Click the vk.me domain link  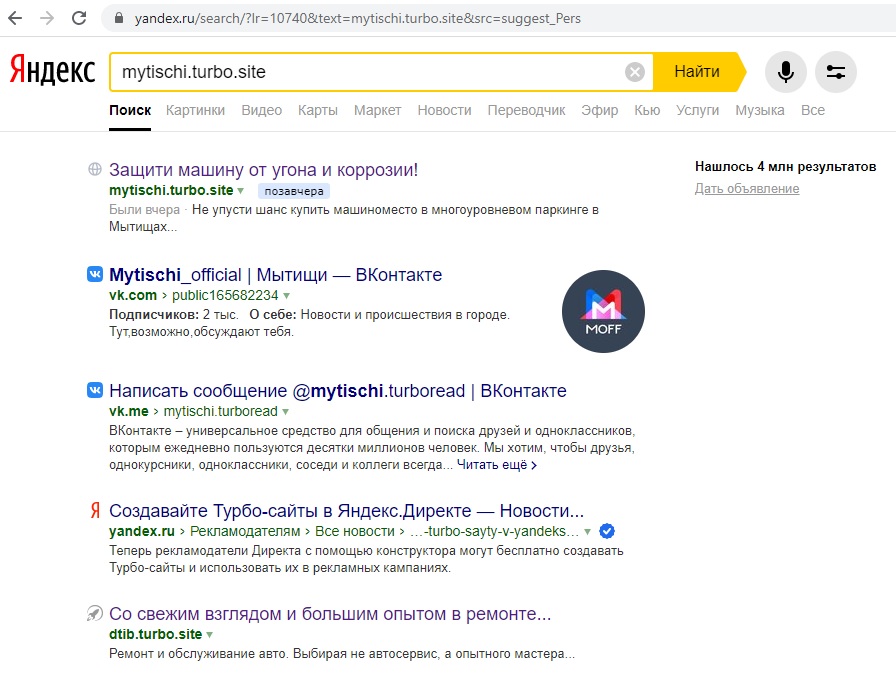(129, 411)
